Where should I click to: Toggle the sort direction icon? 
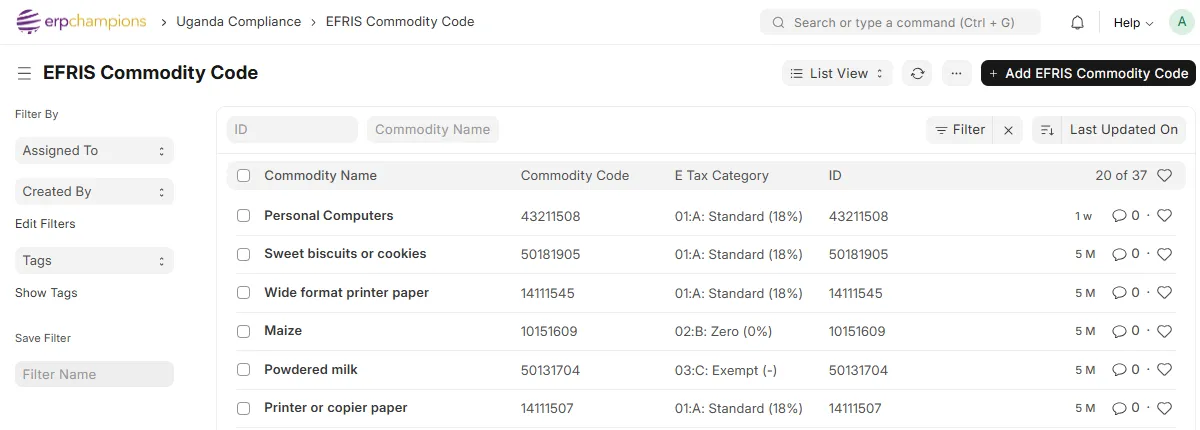(1046, 130)
